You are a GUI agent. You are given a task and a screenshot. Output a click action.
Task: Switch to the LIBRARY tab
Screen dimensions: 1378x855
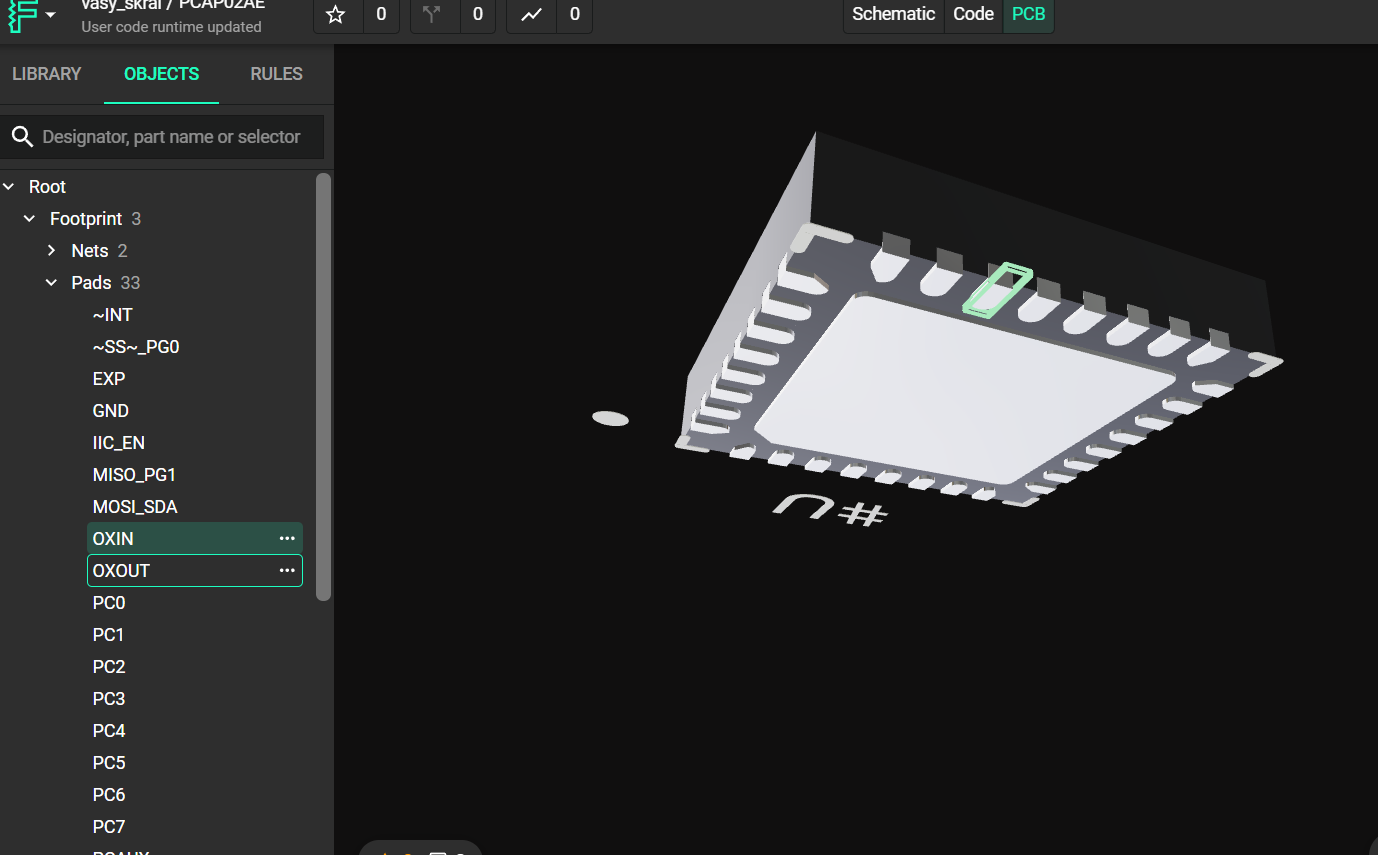point(47,74)
